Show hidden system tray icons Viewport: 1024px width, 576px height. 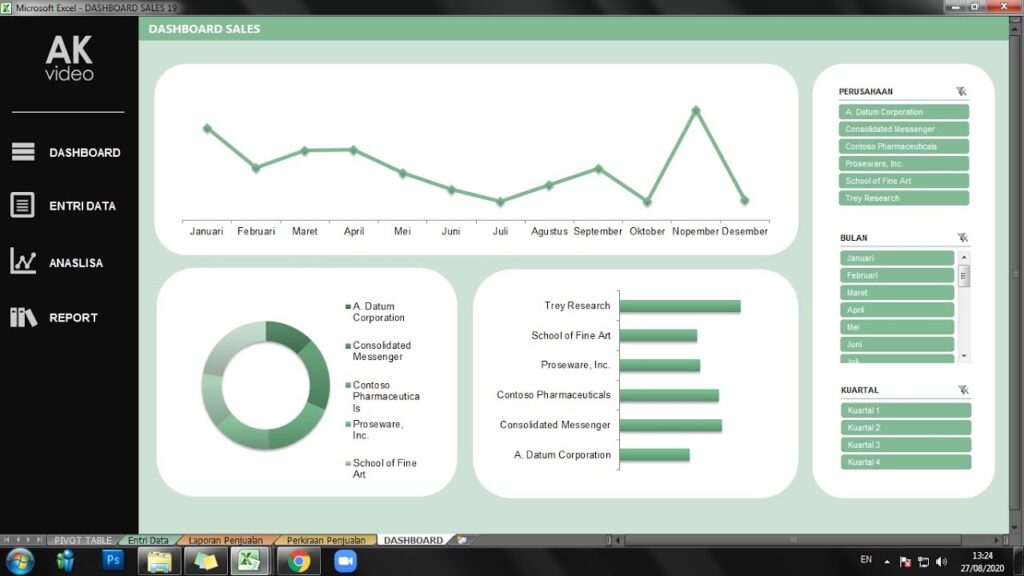point(887,562)
